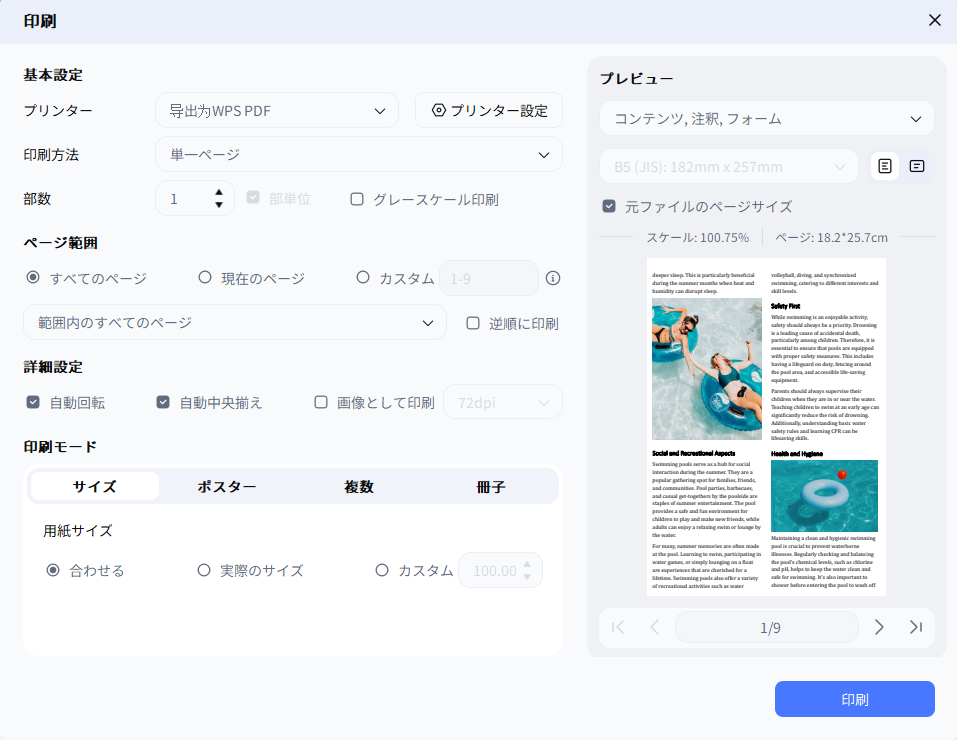Screen dimensions: 957x740
Task: Select 現在のページ radio button
Action: tap(205, 278)
